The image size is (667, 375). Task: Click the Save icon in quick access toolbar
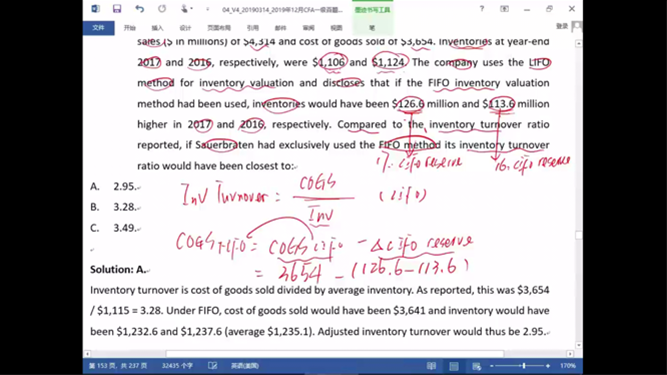pos(117,9)
